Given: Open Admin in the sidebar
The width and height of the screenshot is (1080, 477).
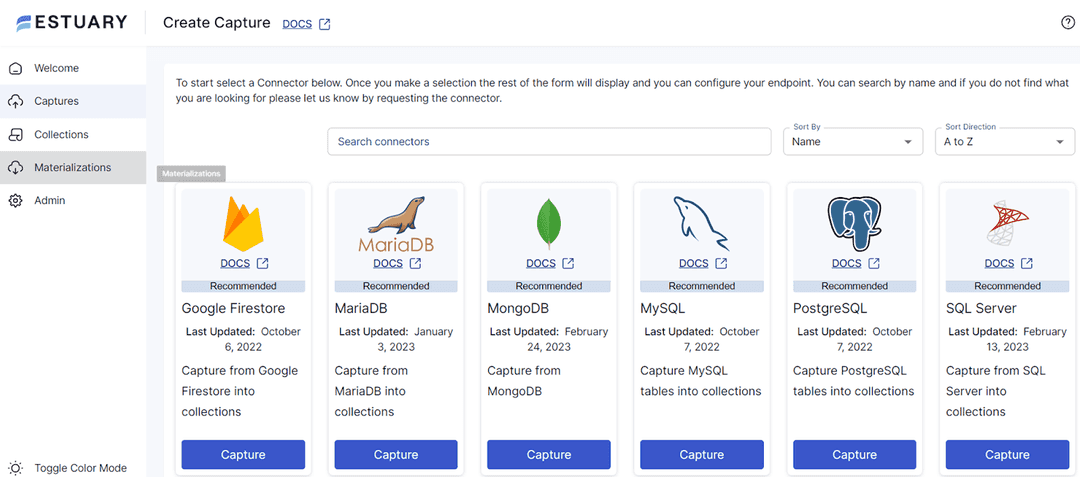Looking at the screenshot, I should [x=73, y=200].
